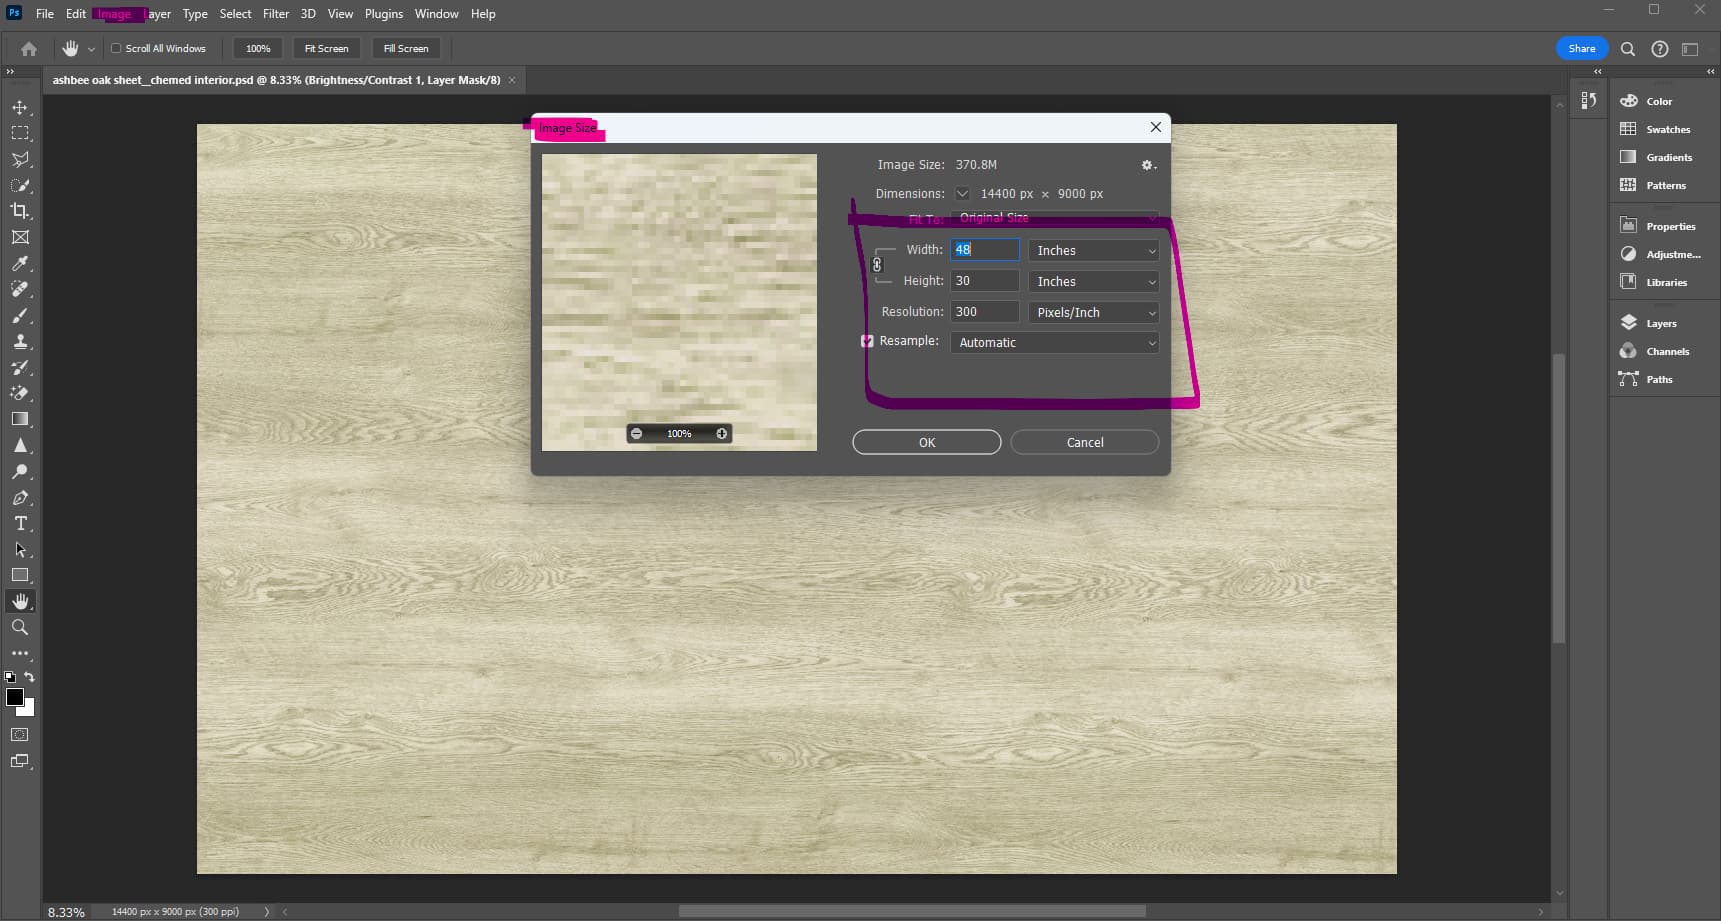This screenshot has width=1721, height=921.
Task: Select the Crop tool
Action: click(x=20, y=211)
